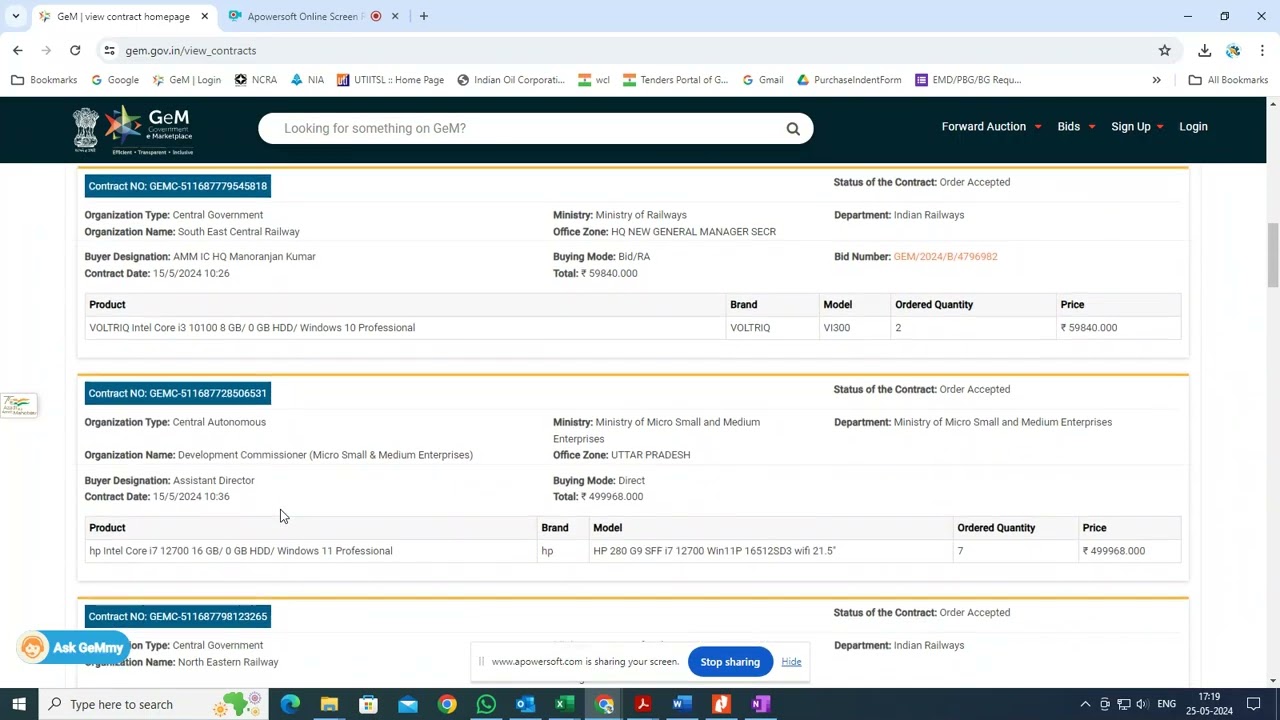
Task: Open the Indian Oil Corporation bookmark
Action: tap(511, 80)
